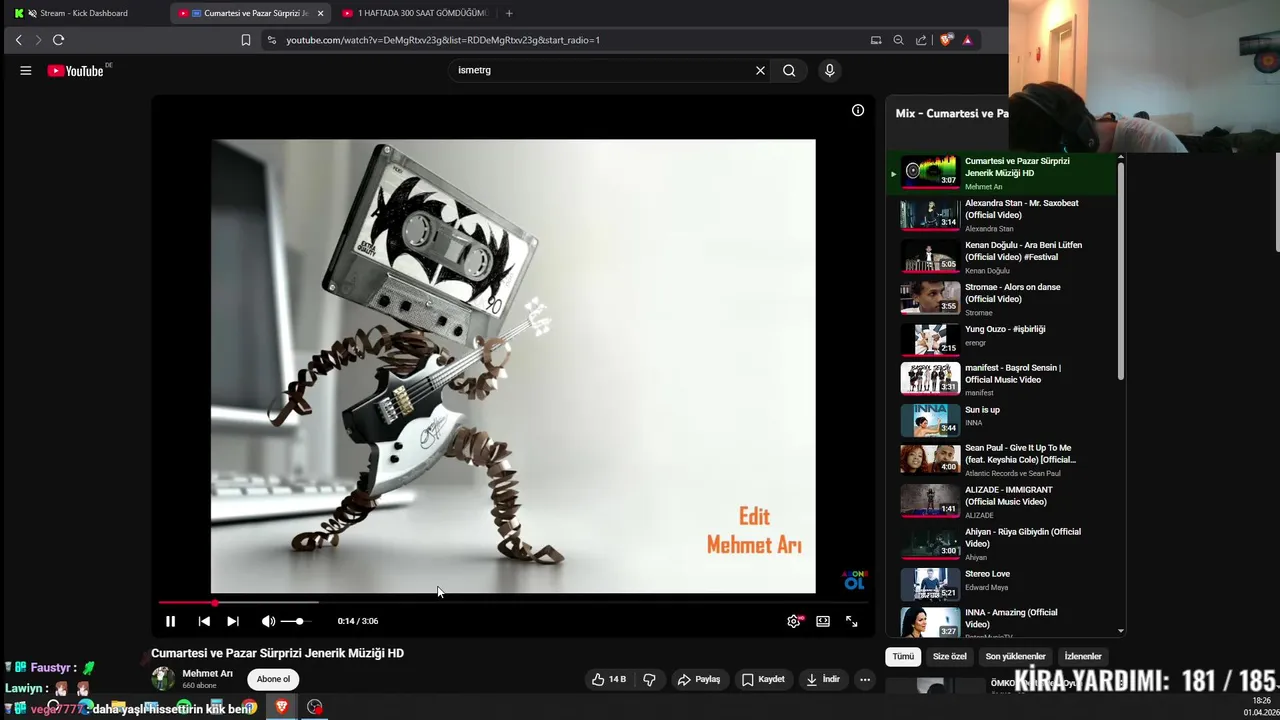Select Son yüklenenler filter chip
1280x720 pixels.
click(x=1015, y=656)
